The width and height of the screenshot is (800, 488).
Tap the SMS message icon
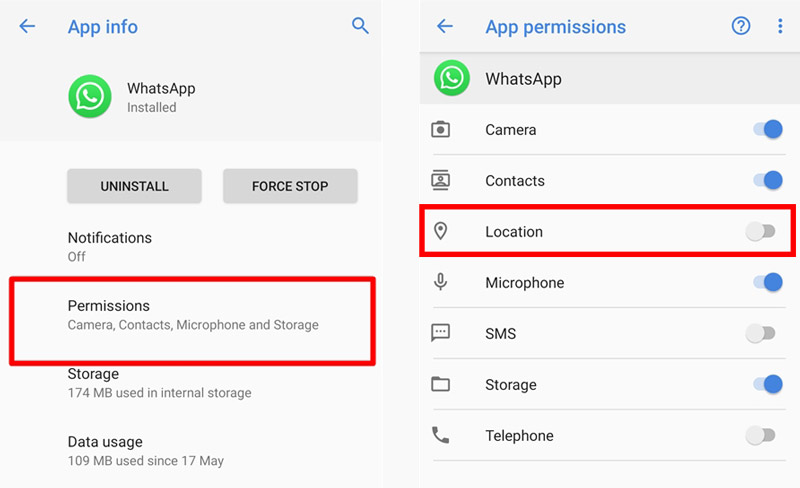[440, 333]
